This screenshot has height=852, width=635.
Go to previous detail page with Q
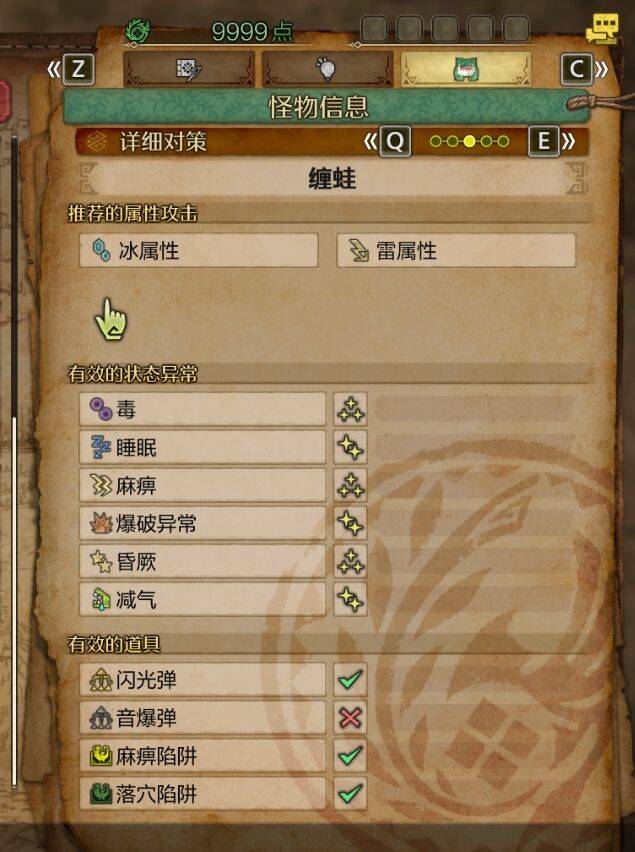[x=395, y=141]
